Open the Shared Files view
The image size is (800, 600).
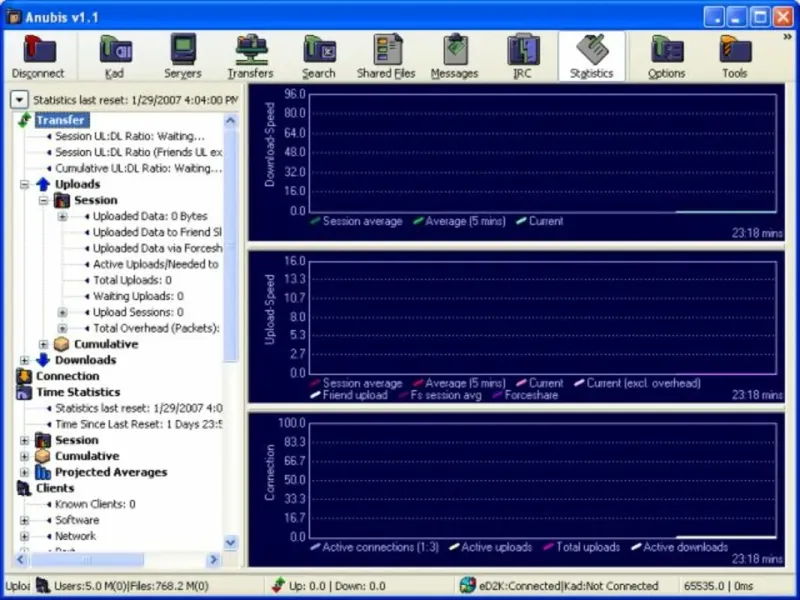(388, 56)
